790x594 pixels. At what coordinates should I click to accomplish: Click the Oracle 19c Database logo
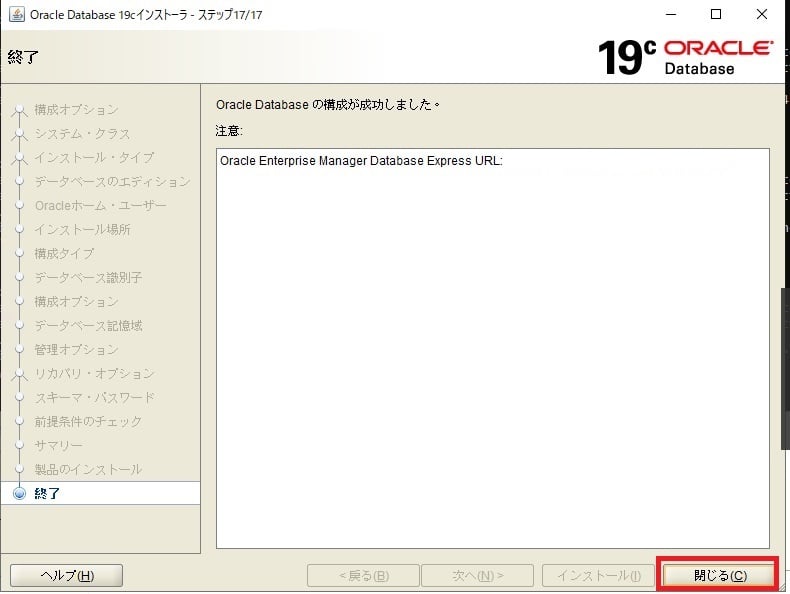click(685, 57)
